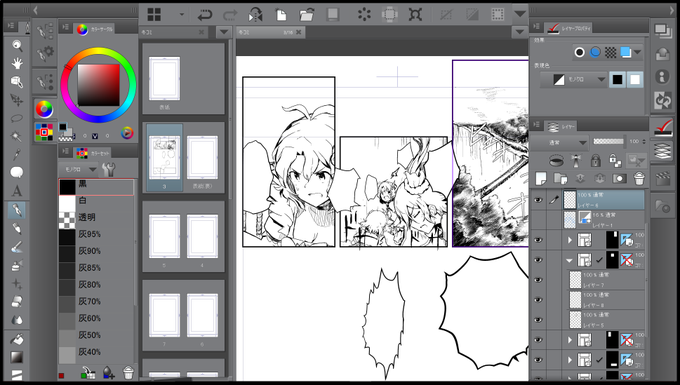Open the blending mode 通常 dropdown
The image size is (680, 385).
pos(560,142)
